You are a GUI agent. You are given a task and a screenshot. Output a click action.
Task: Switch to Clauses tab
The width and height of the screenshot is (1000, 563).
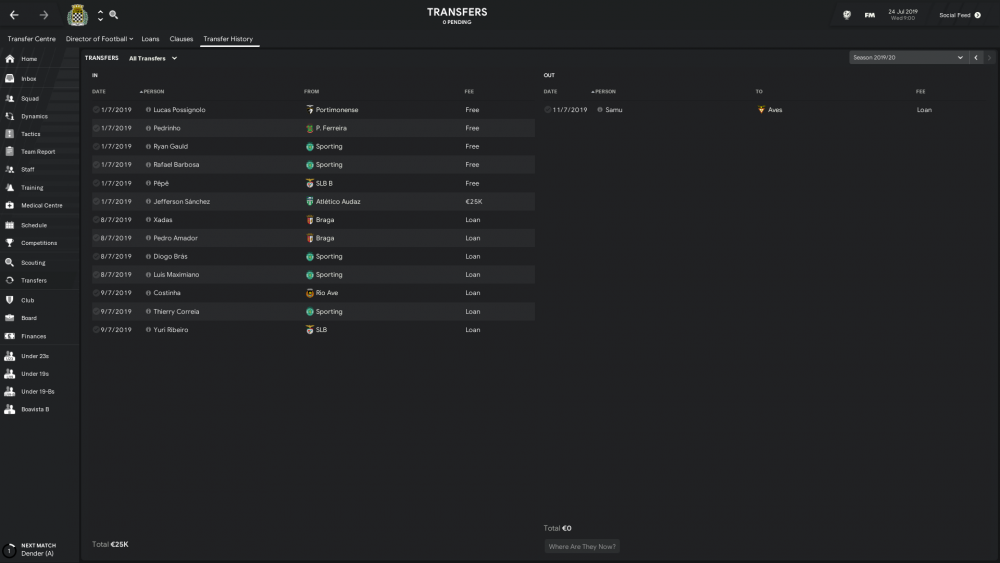point(181,39)
